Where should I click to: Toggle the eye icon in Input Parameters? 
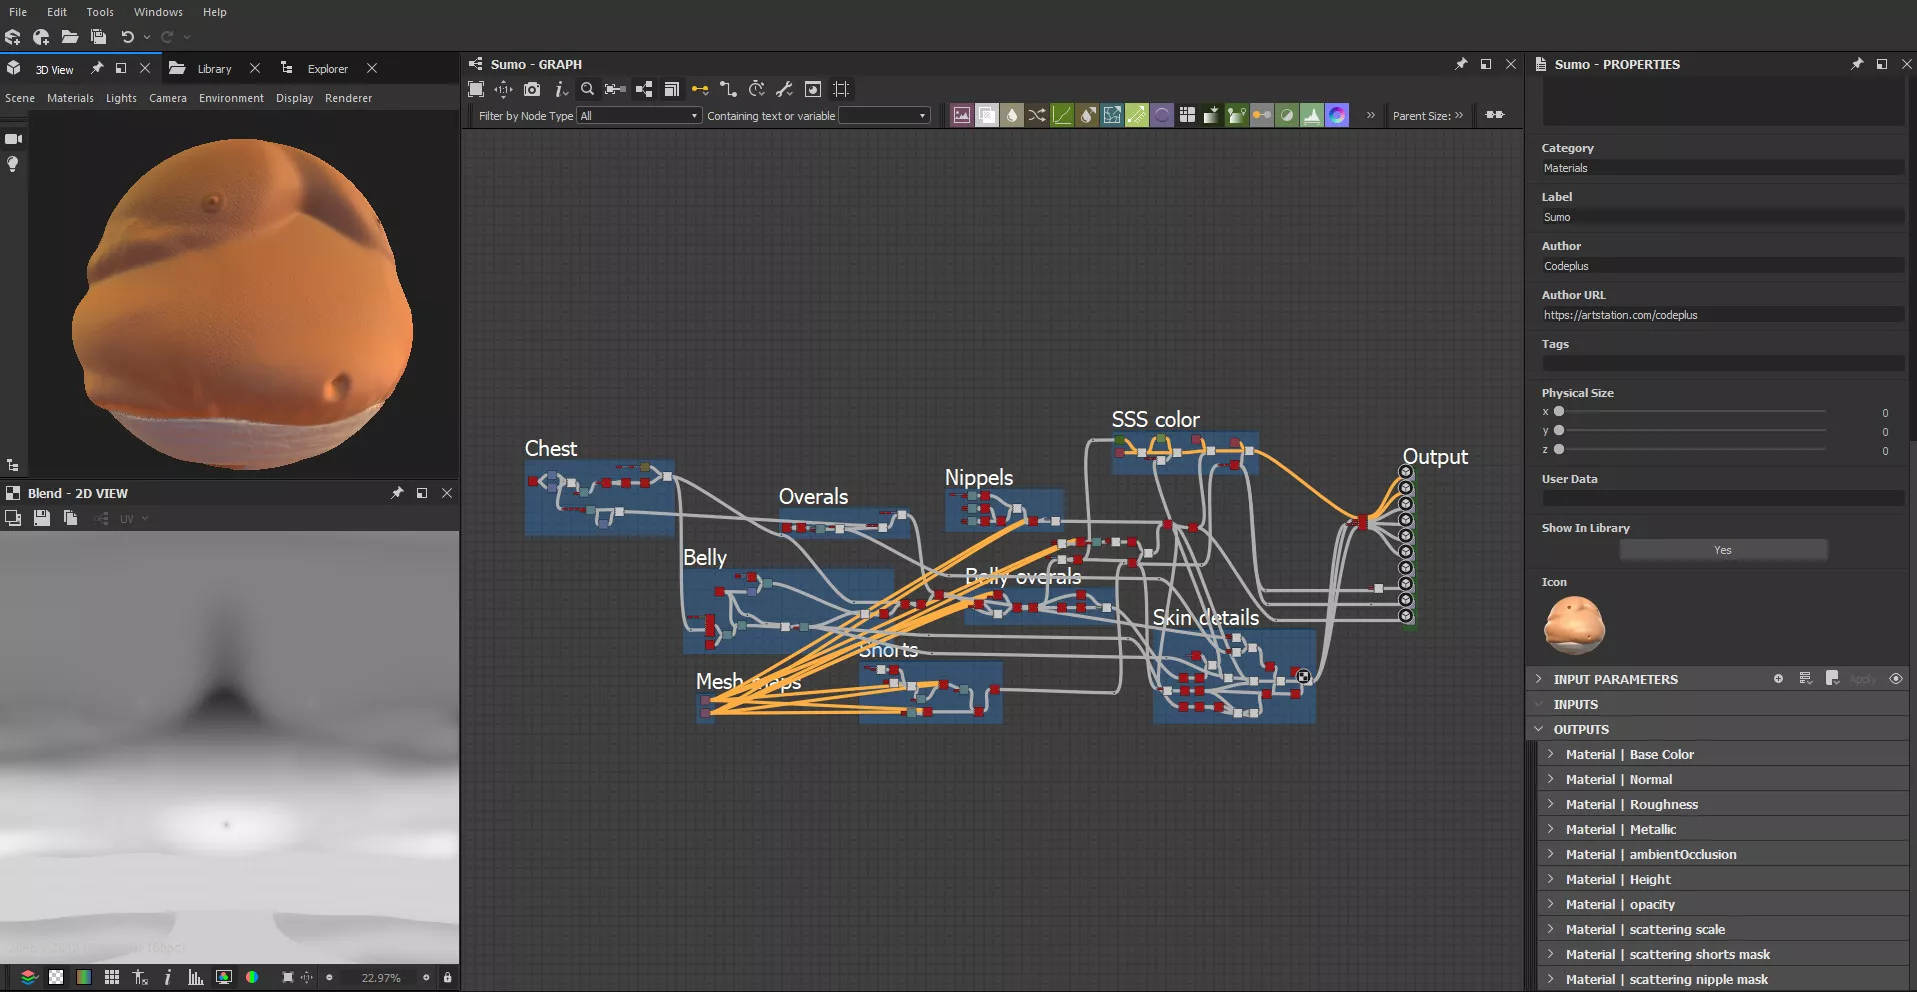pyautogui.click(x=1895, y=679)
